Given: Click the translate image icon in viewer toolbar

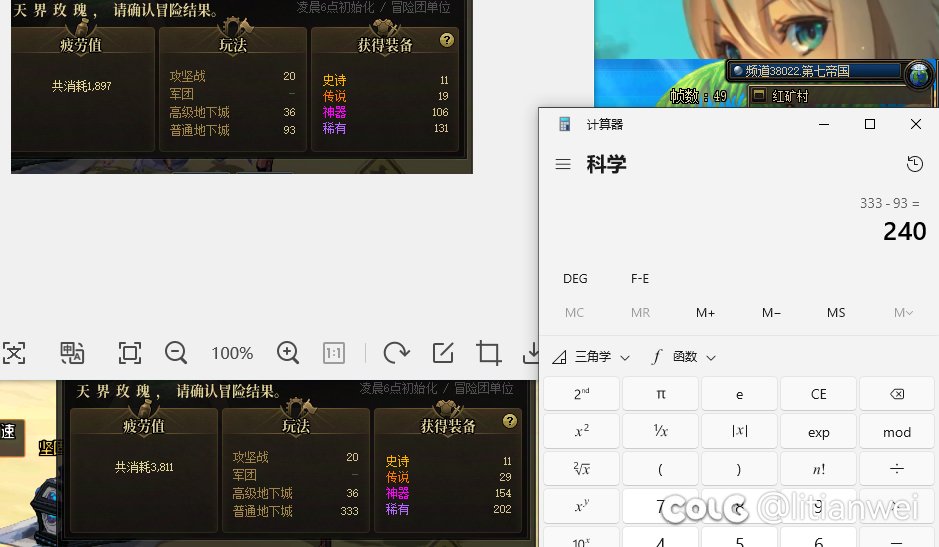Looking at the screenshot, I should pos(72,353).
